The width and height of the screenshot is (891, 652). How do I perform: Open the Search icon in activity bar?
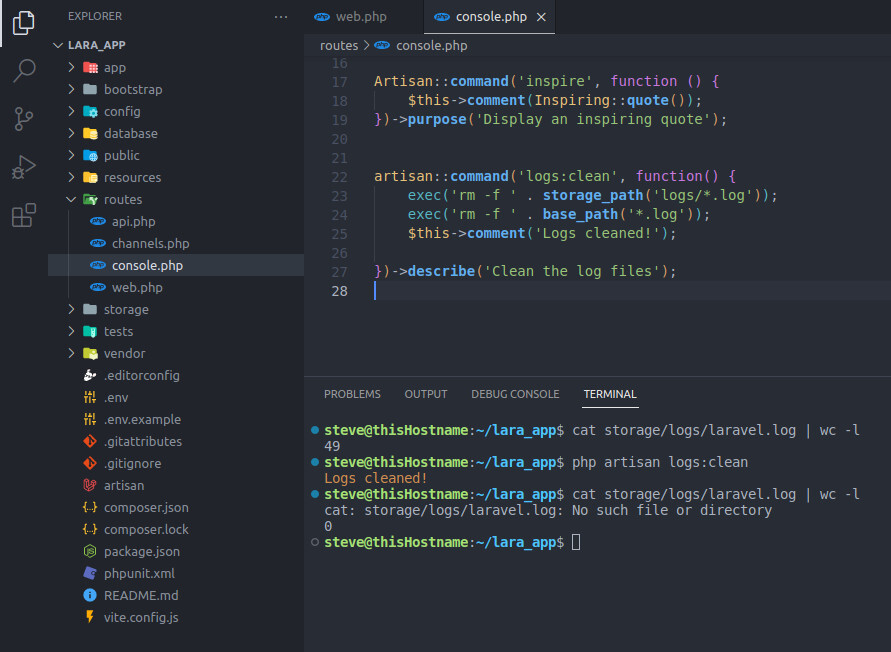click(23, 70)
